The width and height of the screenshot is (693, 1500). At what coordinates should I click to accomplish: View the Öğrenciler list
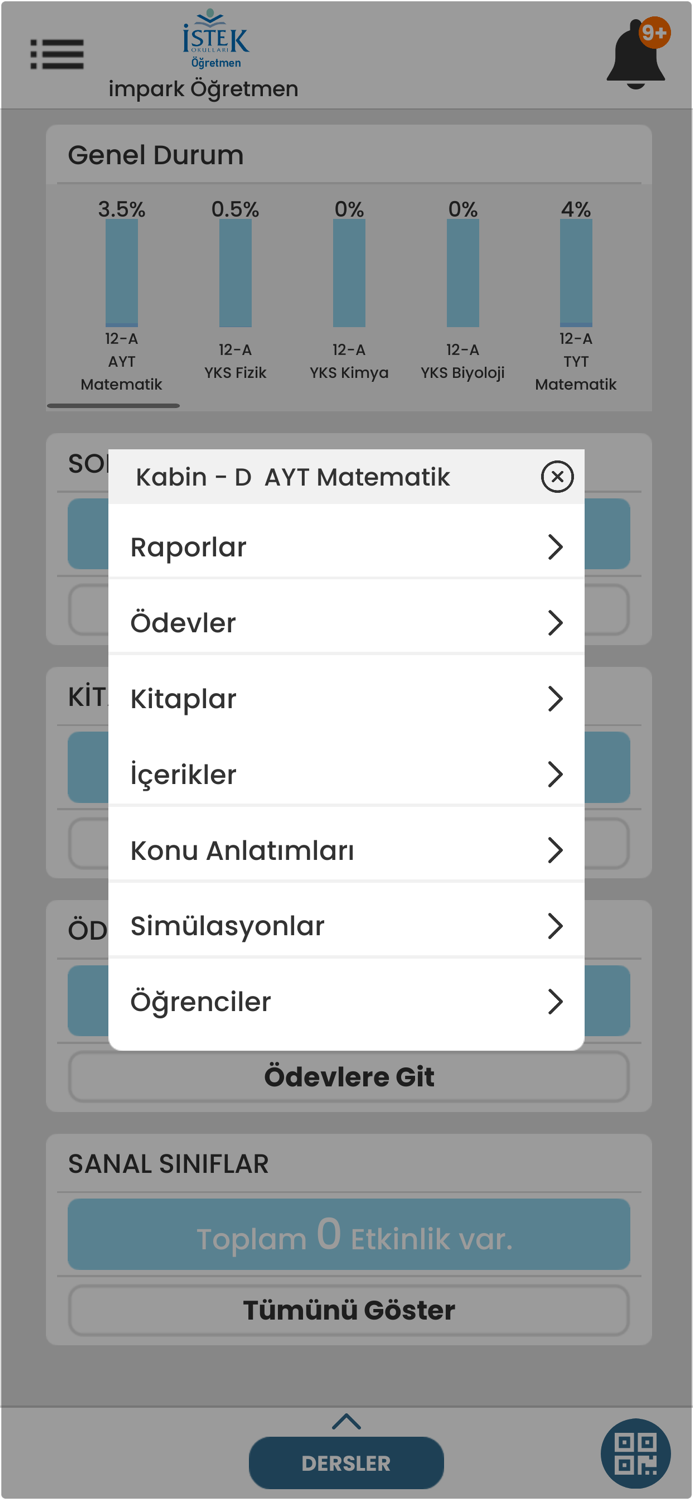tap(345, 1001)
